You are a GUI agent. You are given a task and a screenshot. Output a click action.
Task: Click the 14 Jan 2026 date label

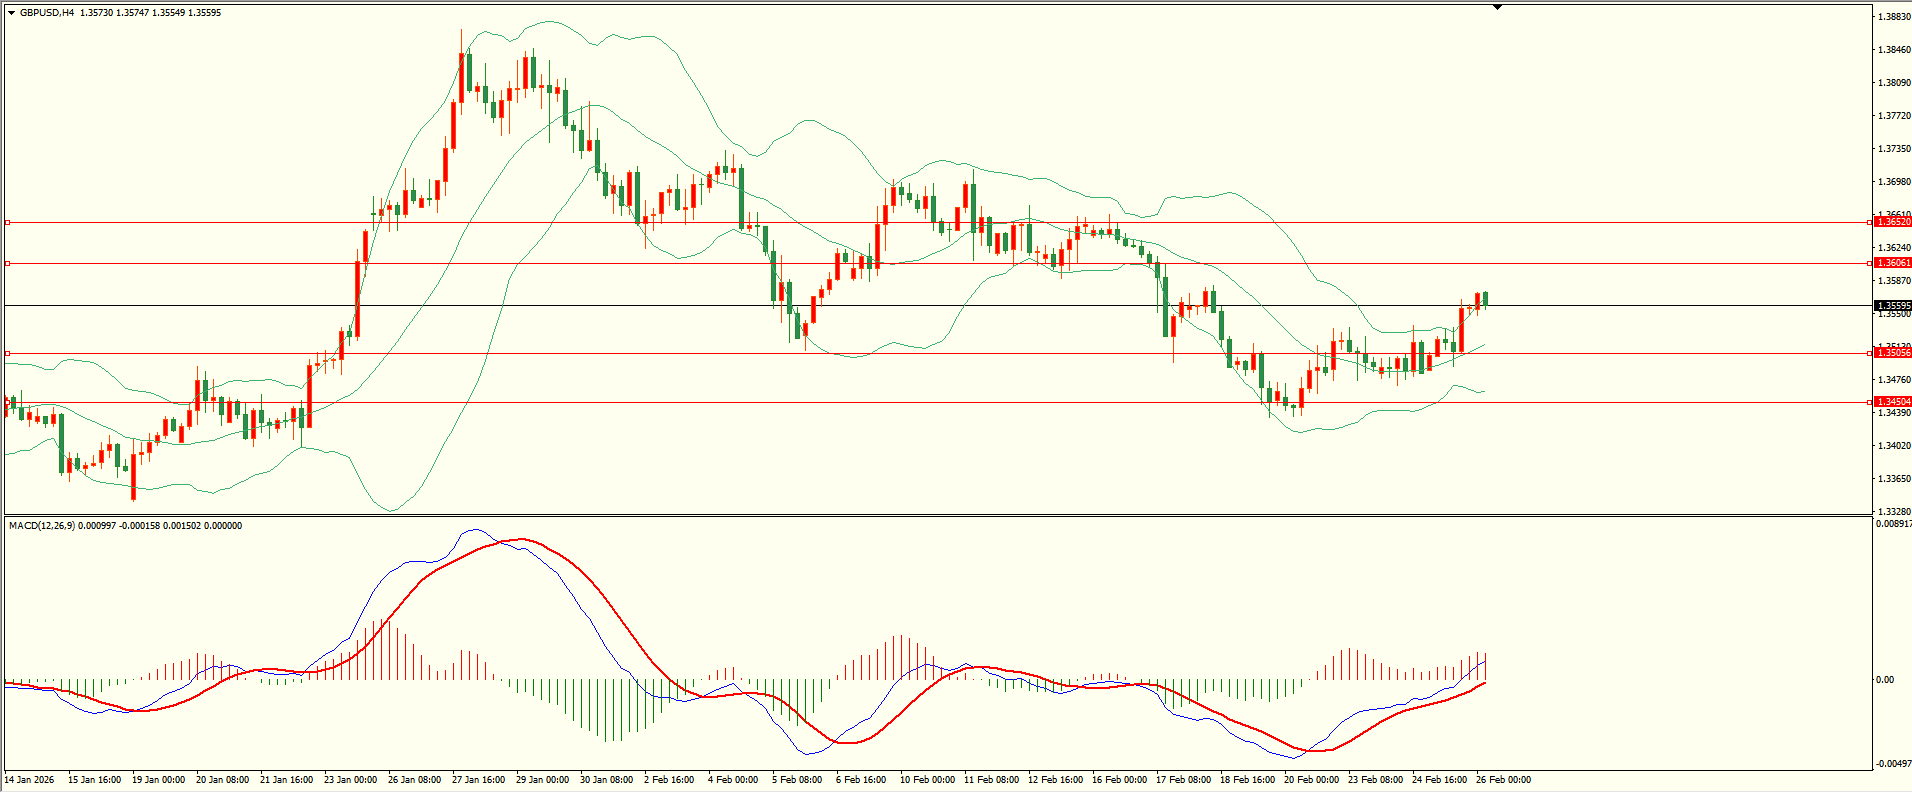(x=30, y=780)
